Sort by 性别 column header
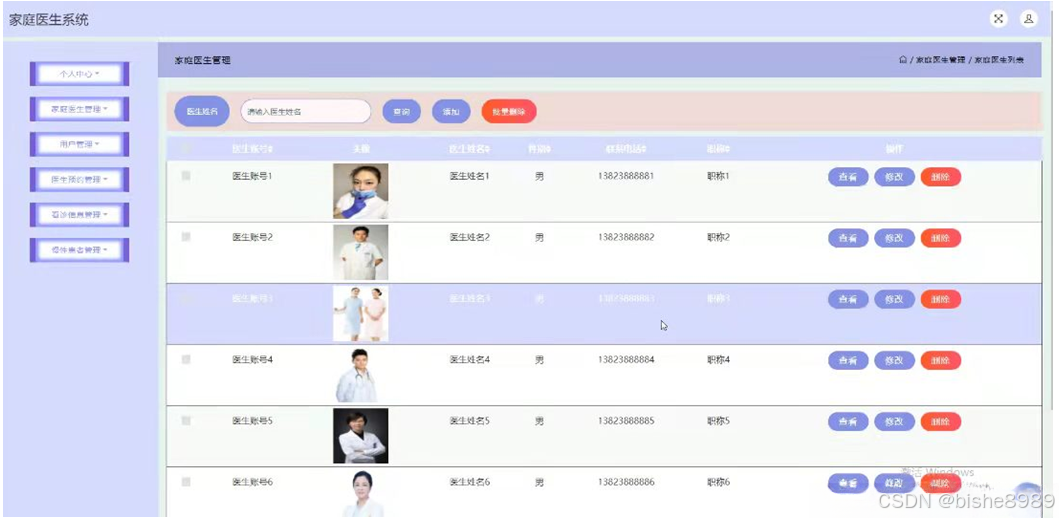 [538, 149]
